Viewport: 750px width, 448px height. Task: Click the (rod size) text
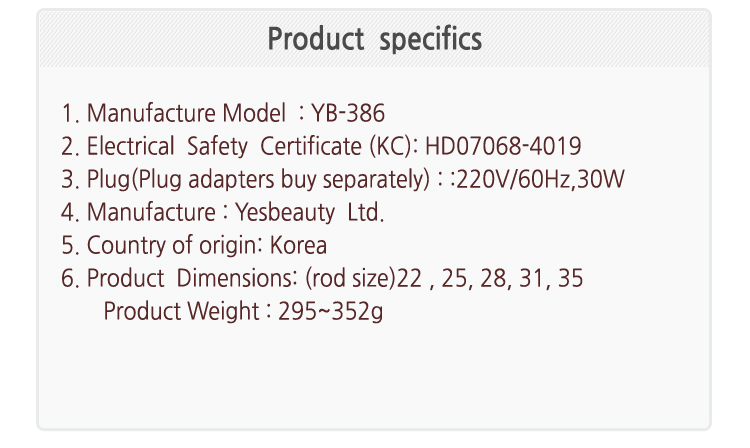click(x=349, y=278)
